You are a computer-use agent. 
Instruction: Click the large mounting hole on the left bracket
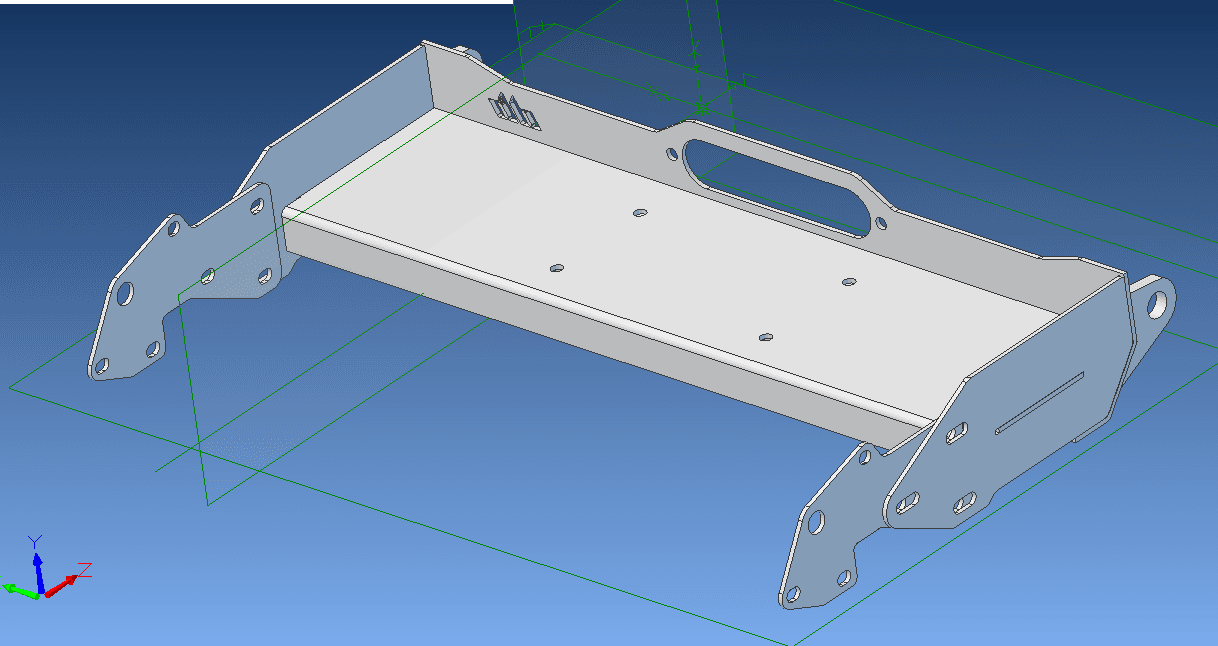point(127,296)
